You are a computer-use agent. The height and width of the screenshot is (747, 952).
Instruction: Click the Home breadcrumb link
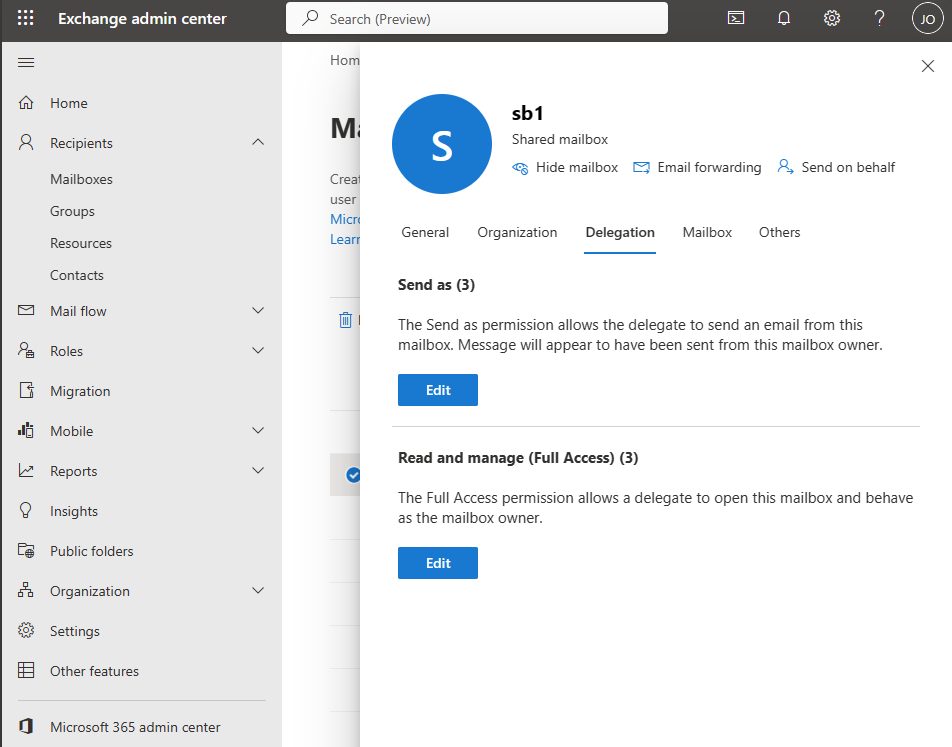345,60
